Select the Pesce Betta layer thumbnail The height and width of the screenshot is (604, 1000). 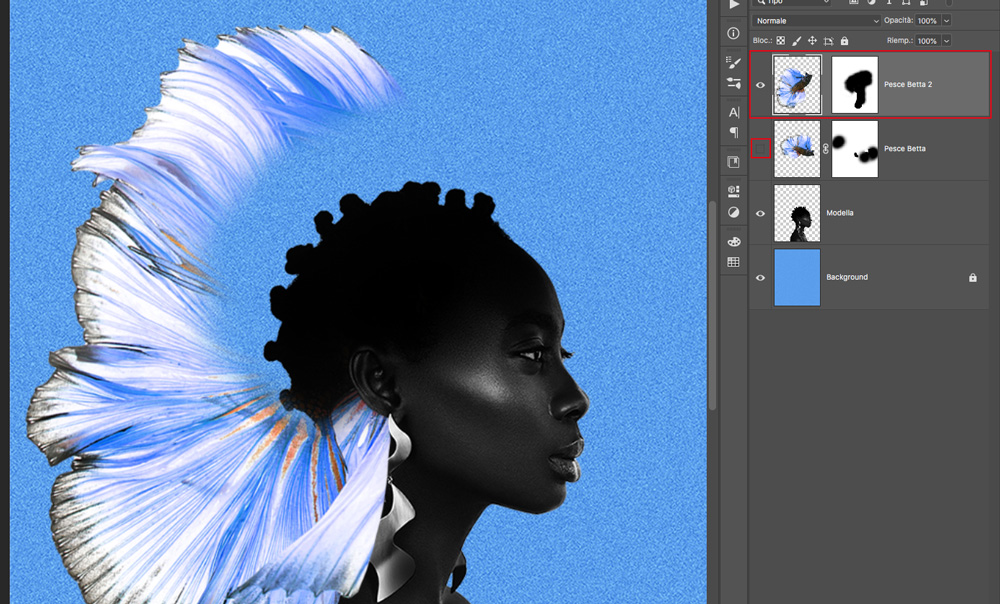click(x=797, y=149)
